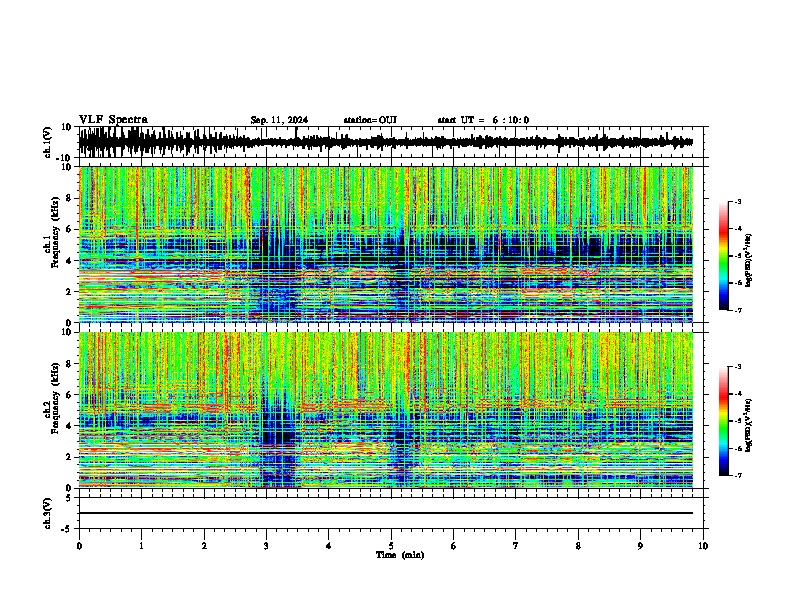Click the time axis tick label '8'
Viewport: 792px width, 612px height.
pyautogui.click(x=578, y=546)
